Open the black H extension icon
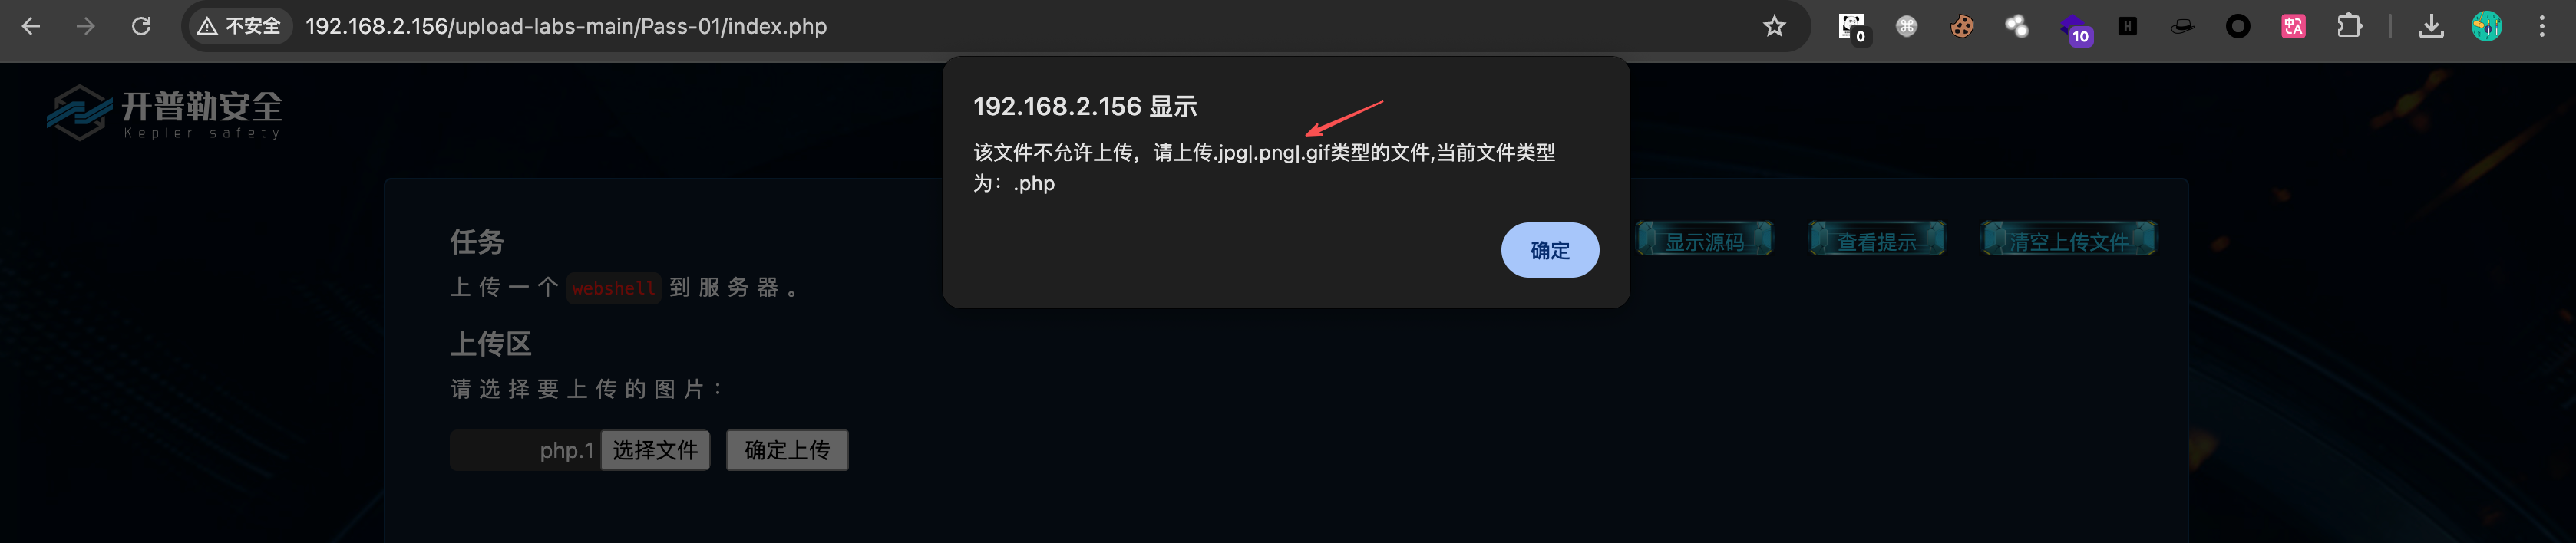 click(2127, 26)
